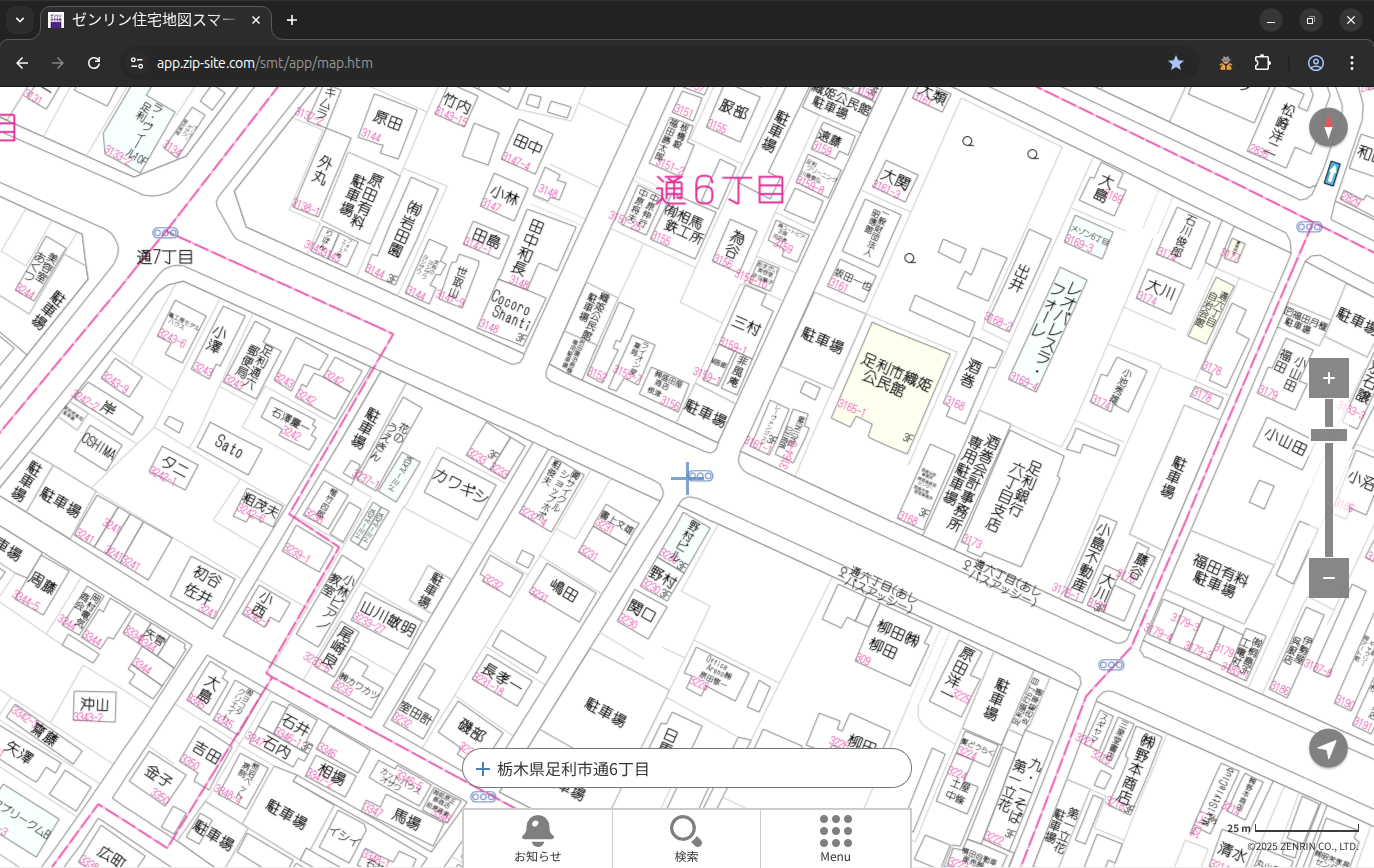Viewport: 1374px width, 868px height.
Task: Open the Menu grid button
Action: [835, 838]
